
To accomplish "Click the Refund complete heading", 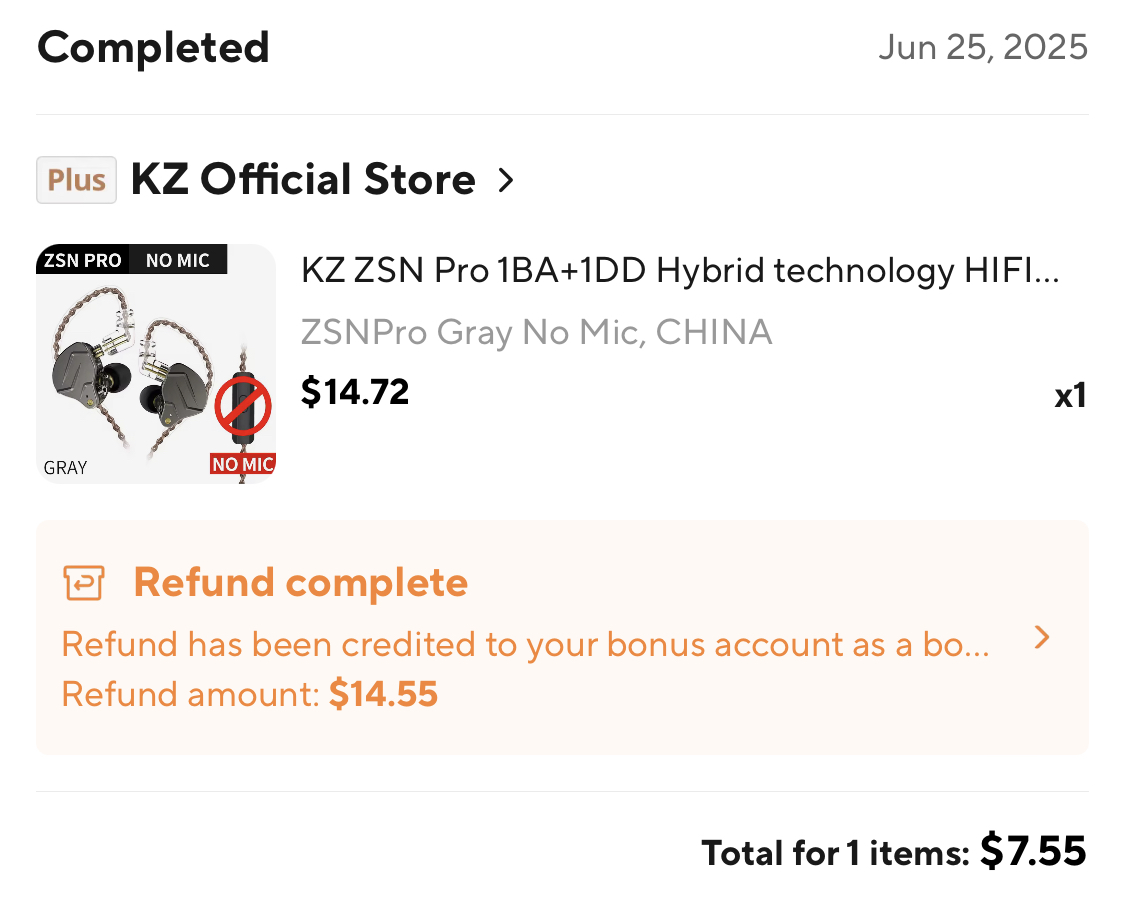I will [x=300, y=582].
